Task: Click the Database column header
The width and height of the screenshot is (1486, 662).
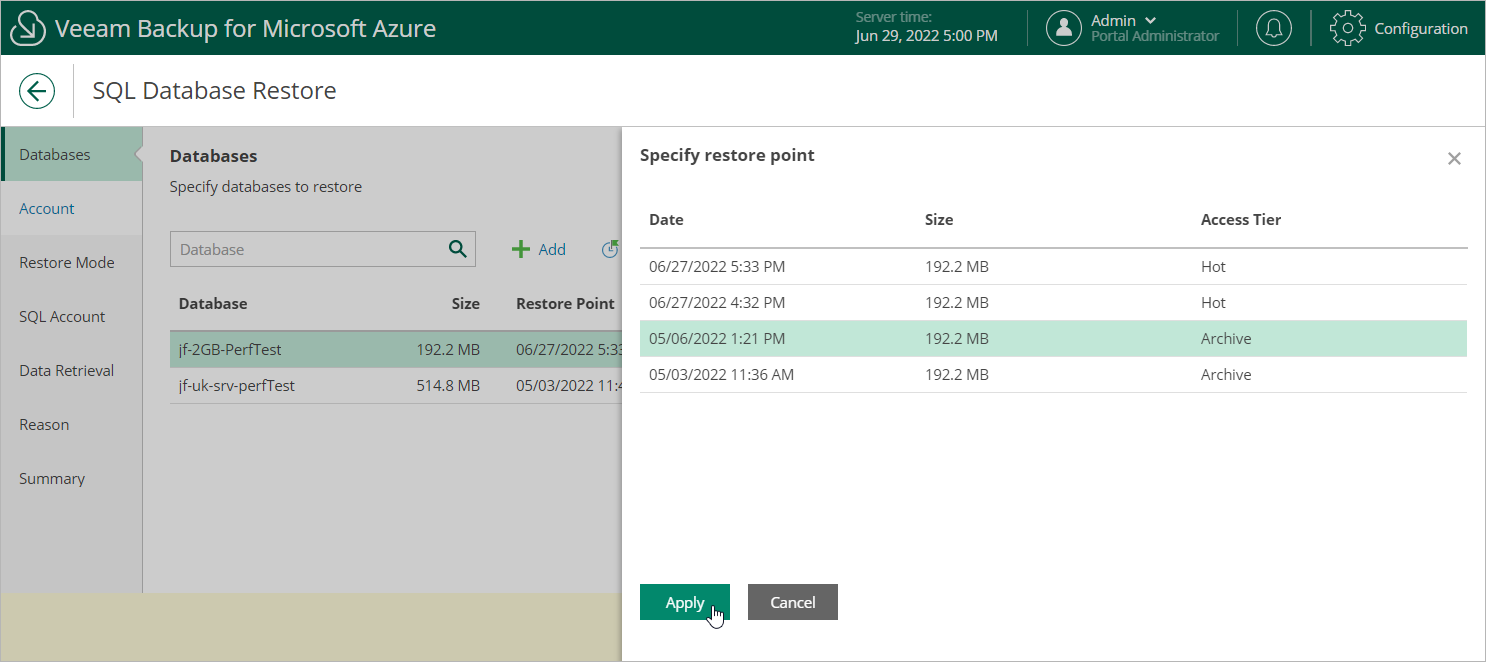Action: click(213, 303)
